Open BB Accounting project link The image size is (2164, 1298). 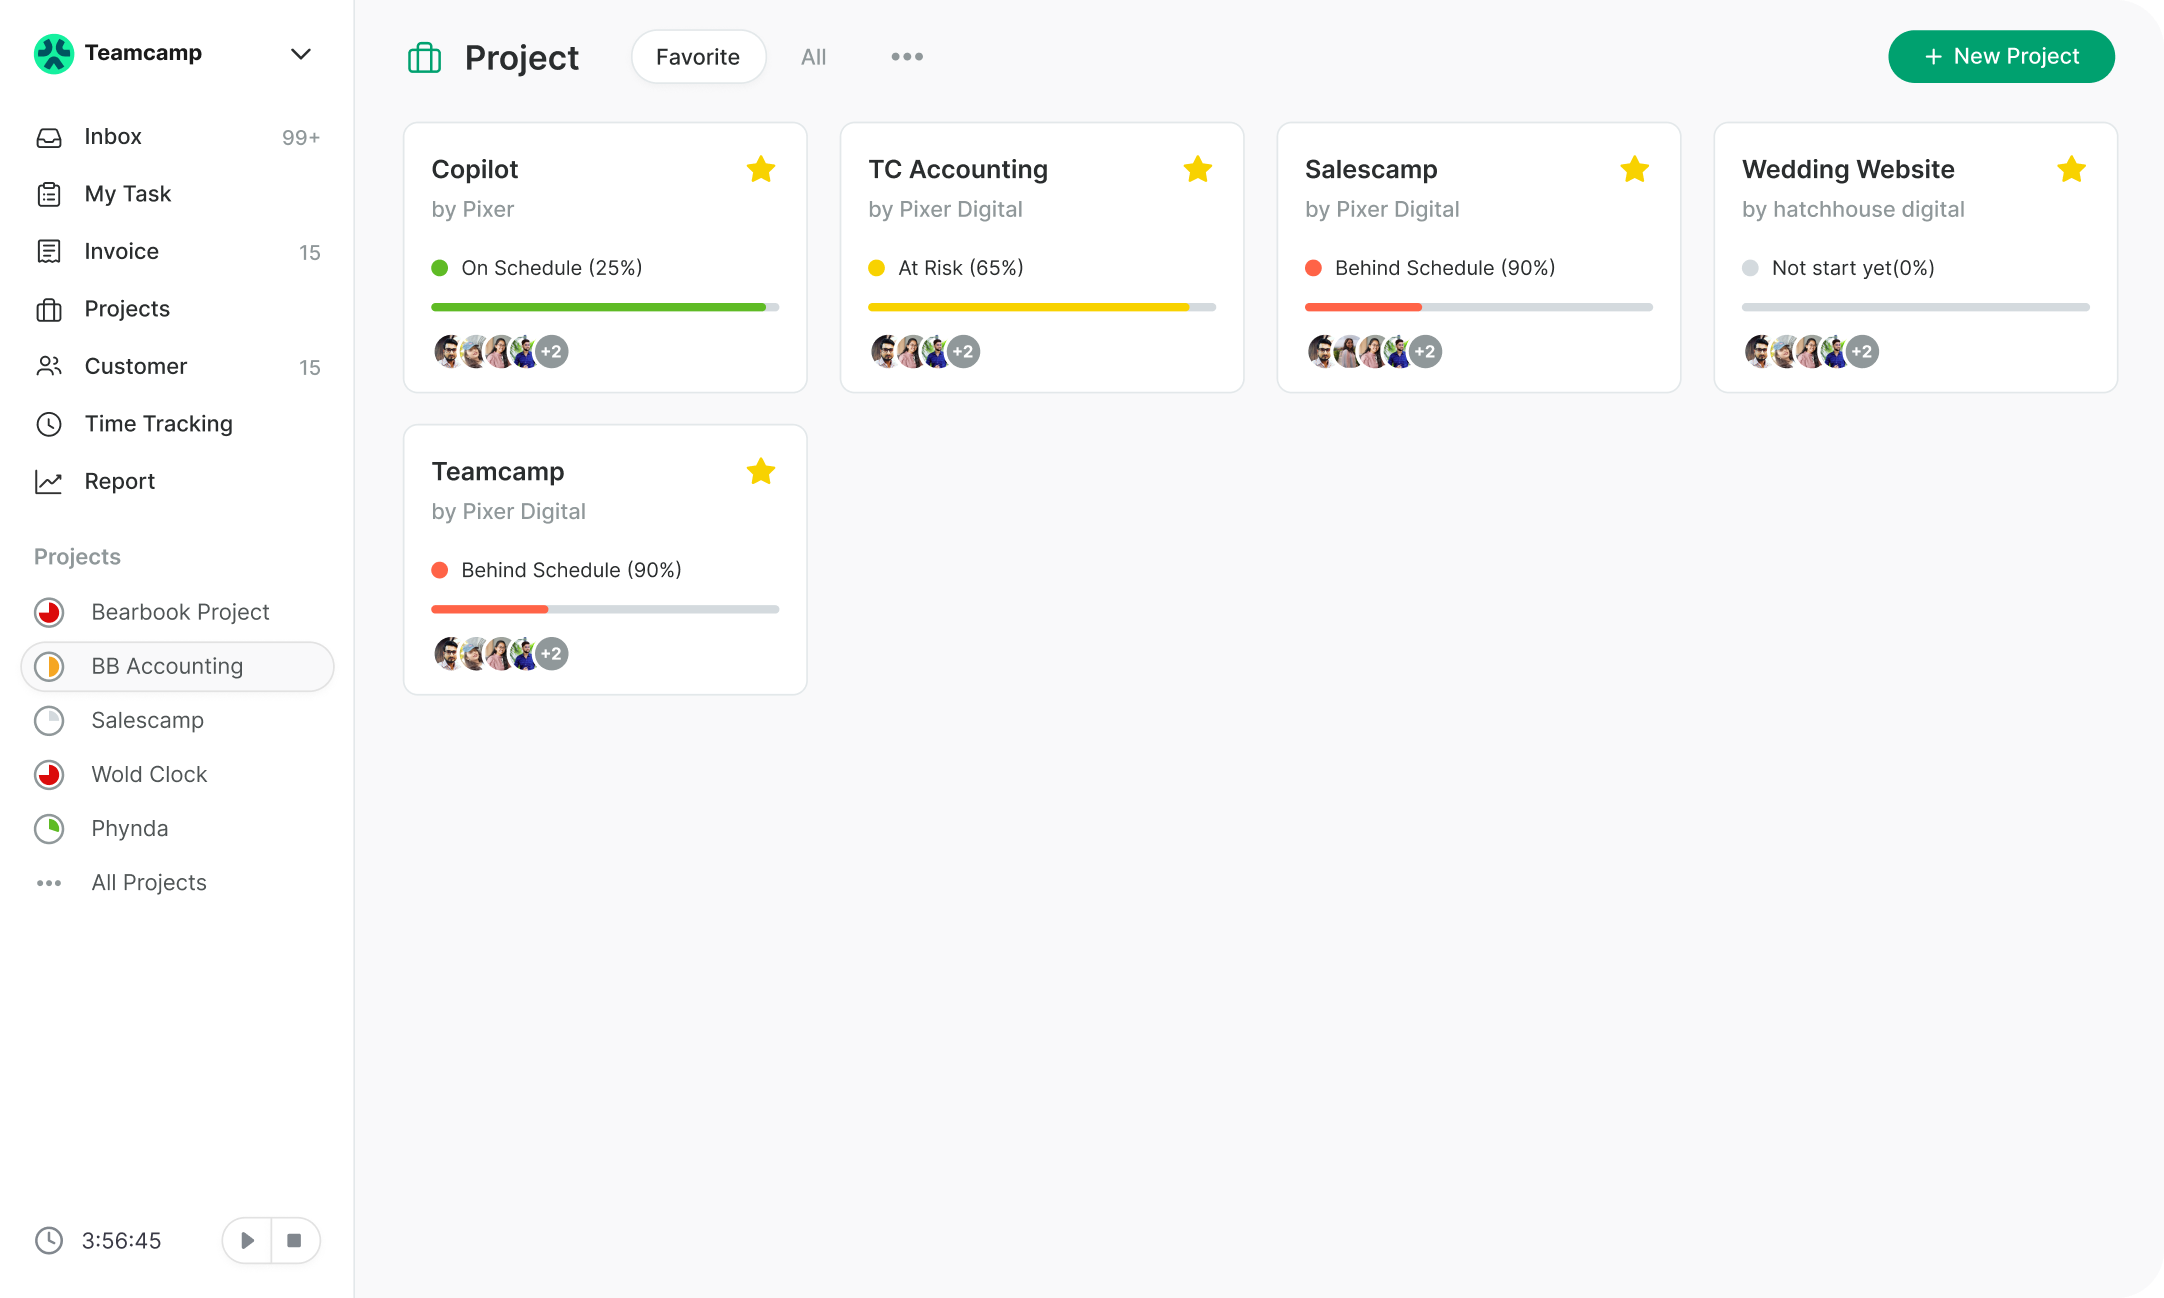pyautogui.click(x=167, y=666)
